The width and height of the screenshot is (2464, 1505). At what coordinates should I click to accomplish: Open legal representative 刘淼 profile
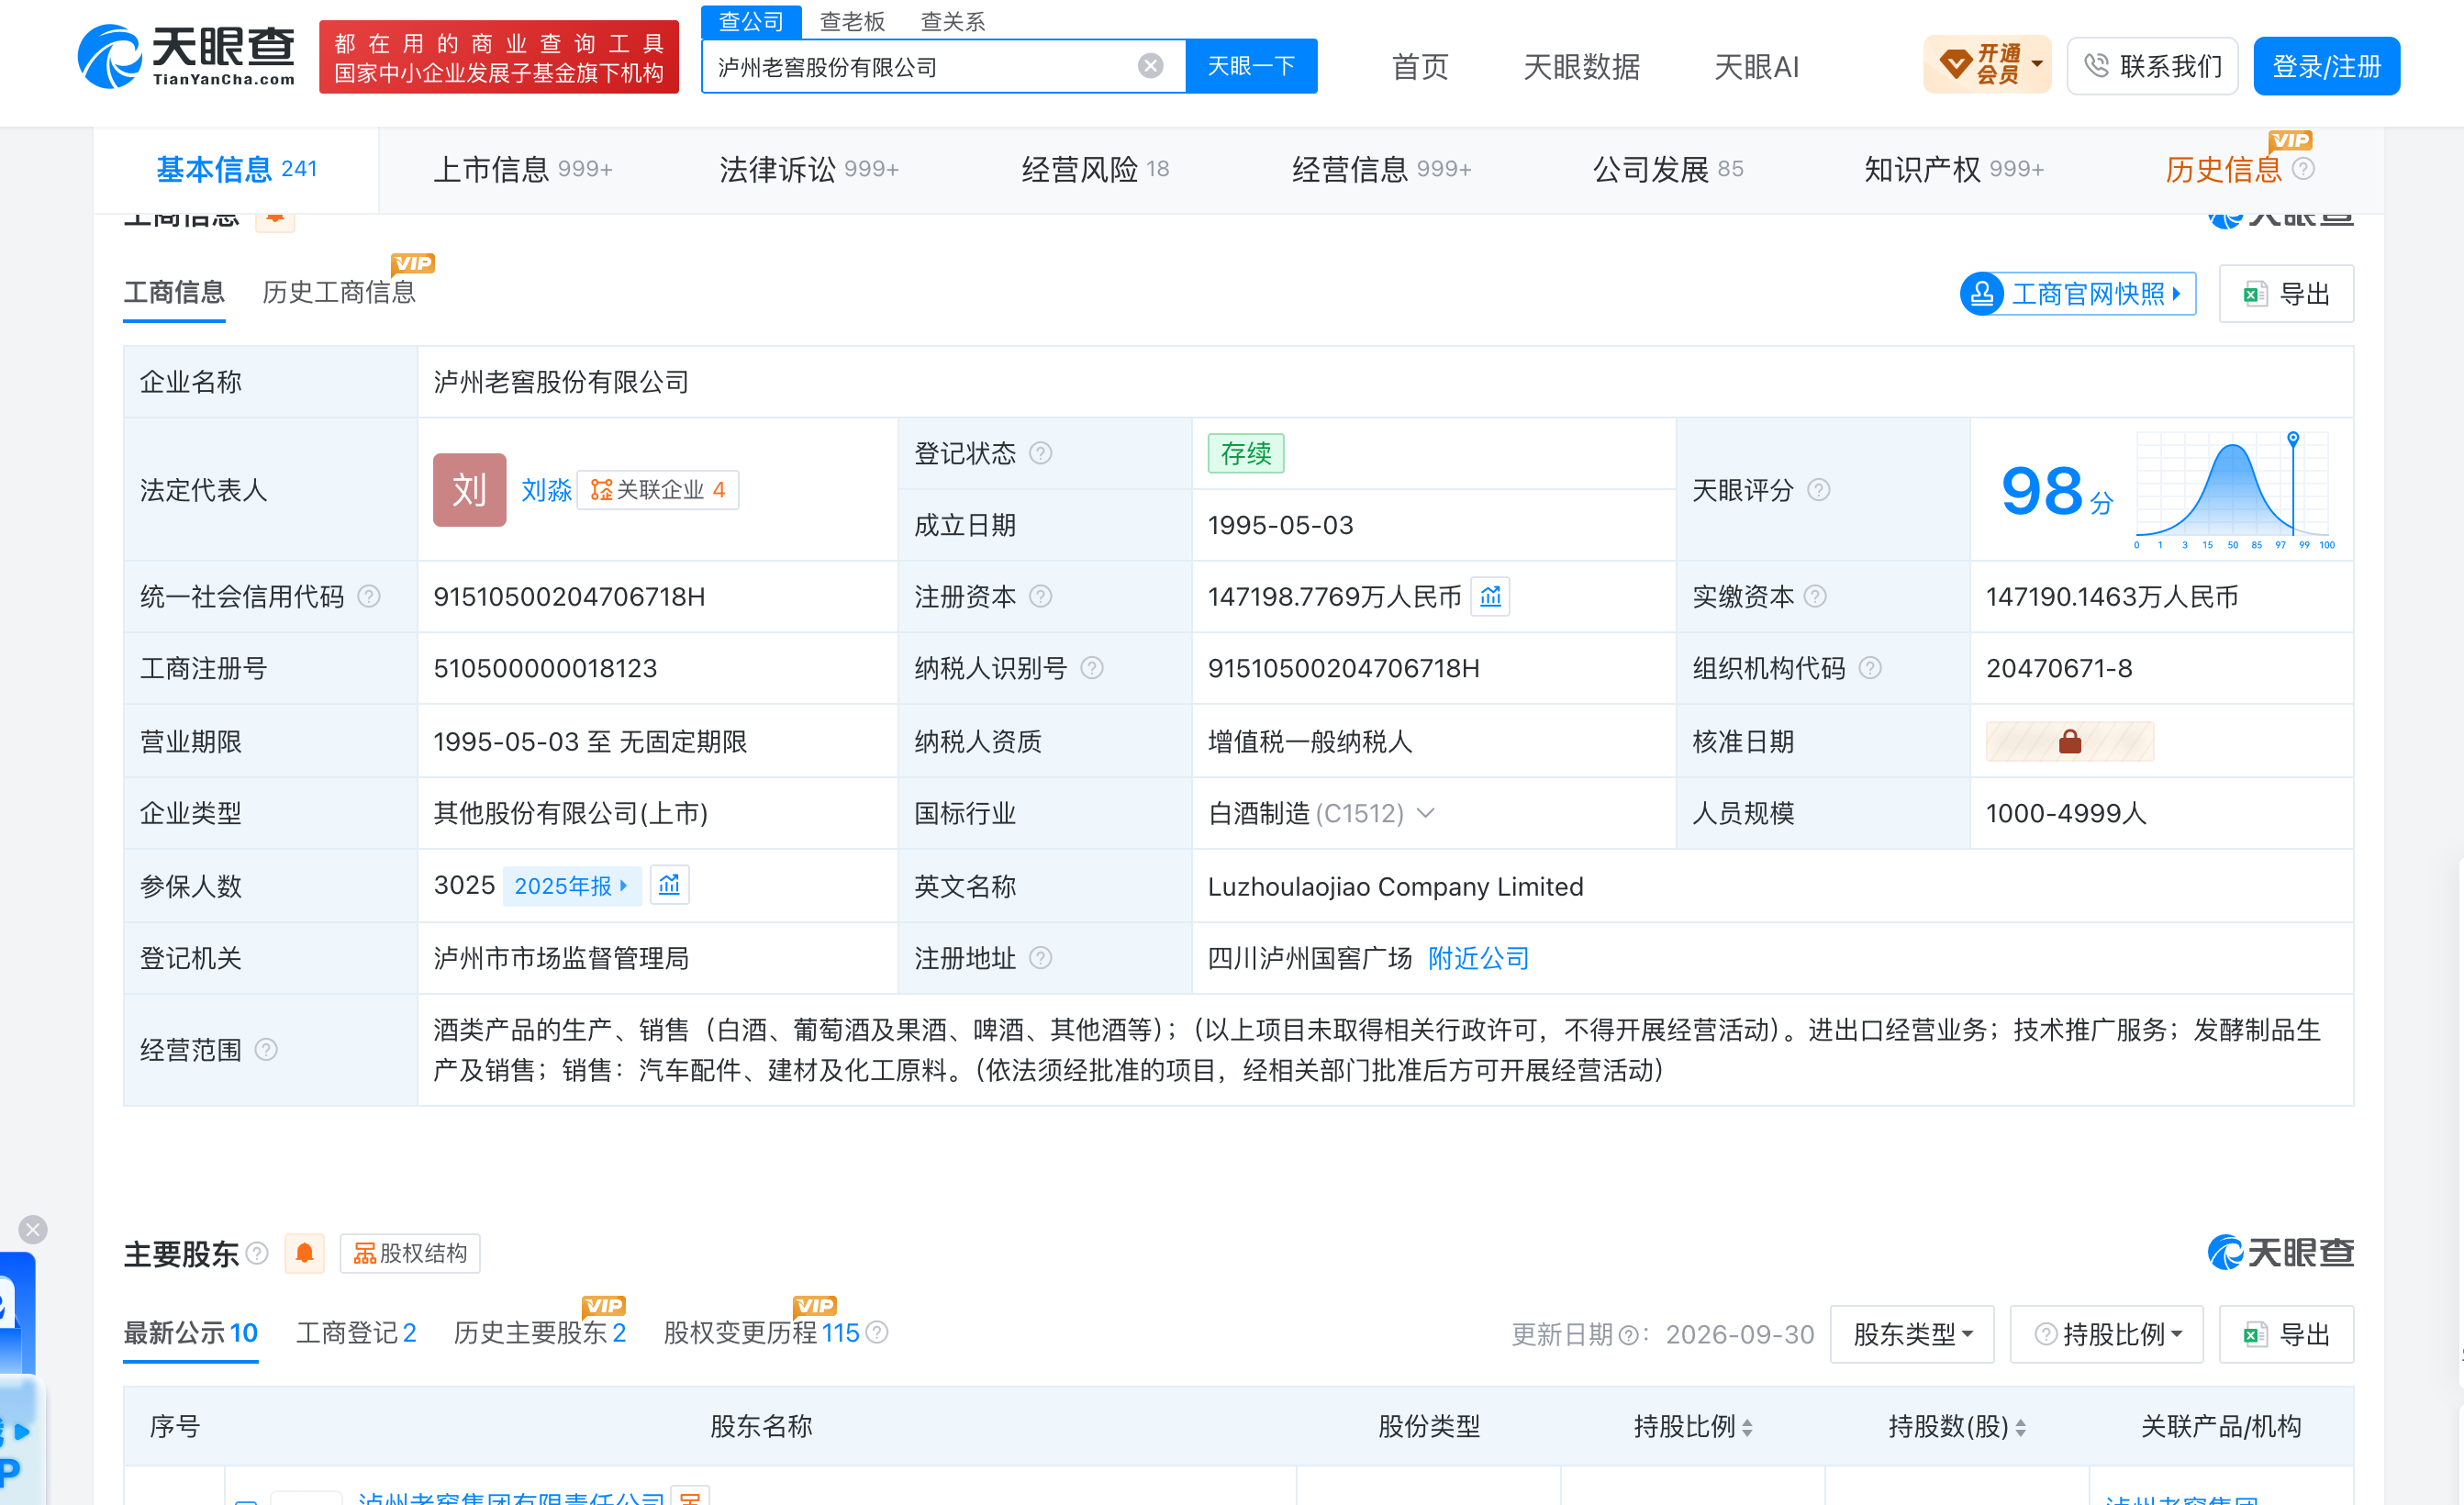coord(546,490)
